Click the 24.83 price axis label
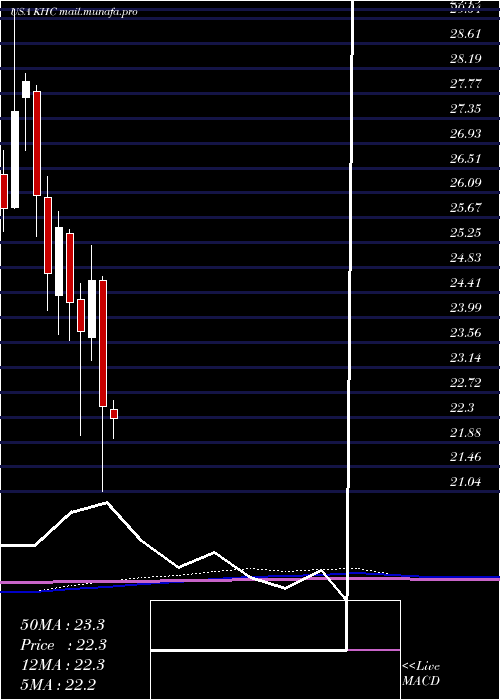Image resolution: width=500 pixels, height=700 pixels. point(465,258)
